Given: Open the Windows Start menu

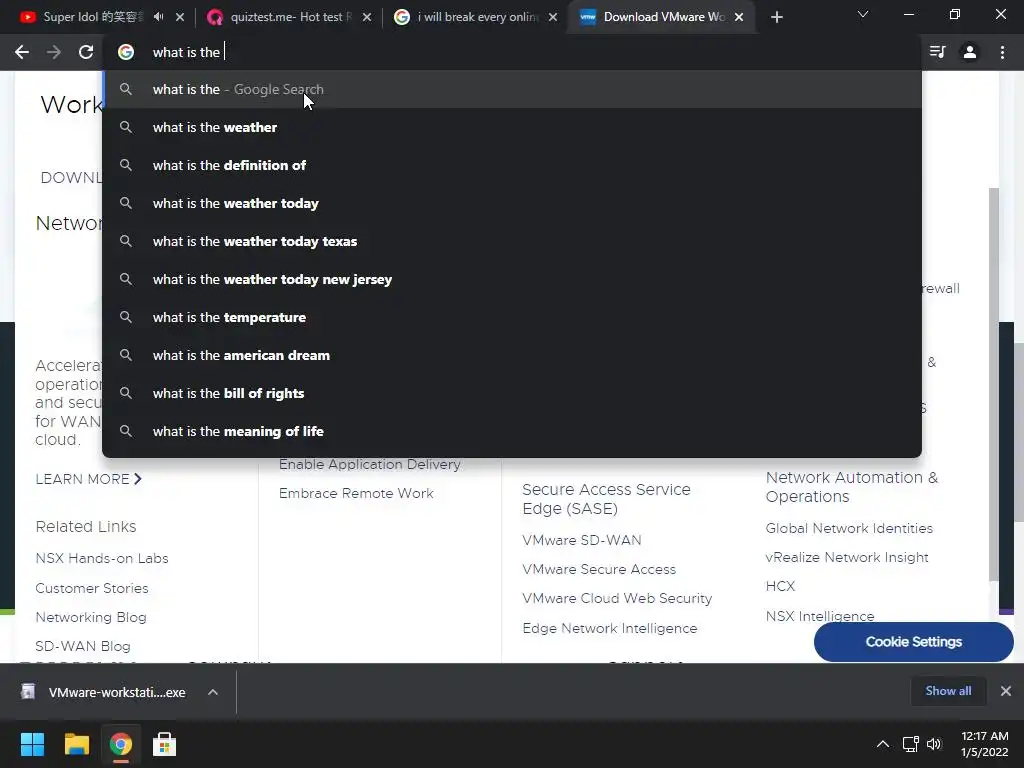Looking at the screenshot, I should coord(32,744).
